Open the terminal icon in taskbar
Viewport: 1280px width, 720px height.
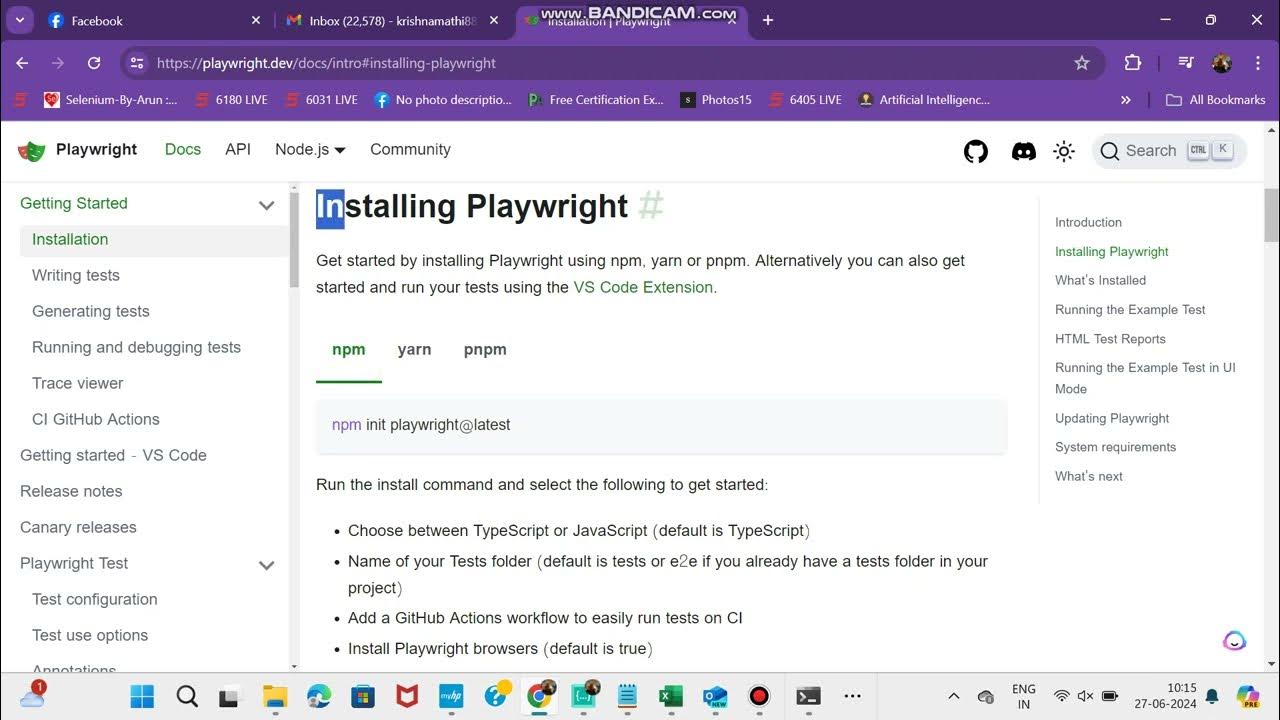[808, 696]
